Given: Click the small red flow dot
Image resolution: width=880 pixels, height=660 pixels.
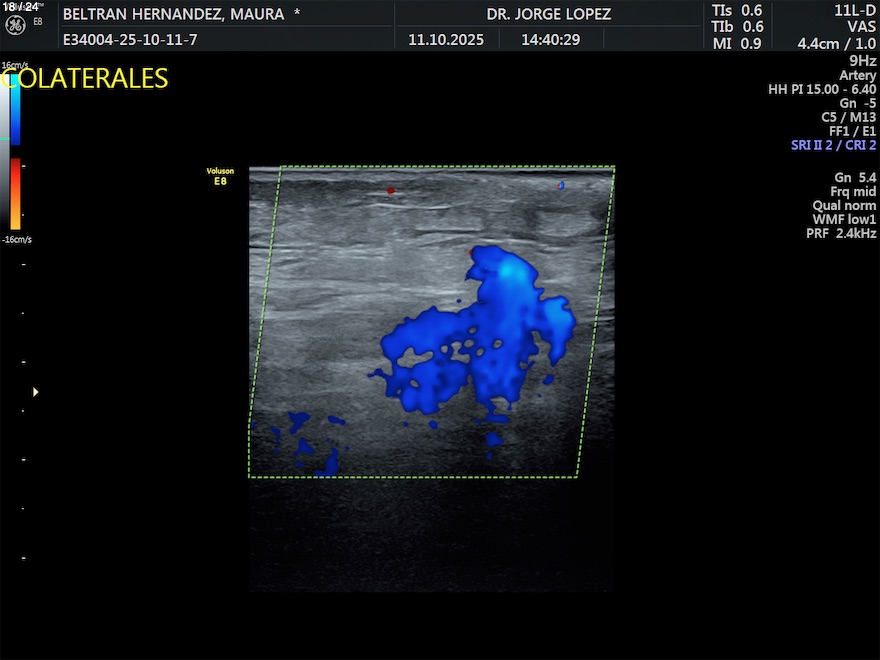Looking at the screenshot, I should [391, 189].
